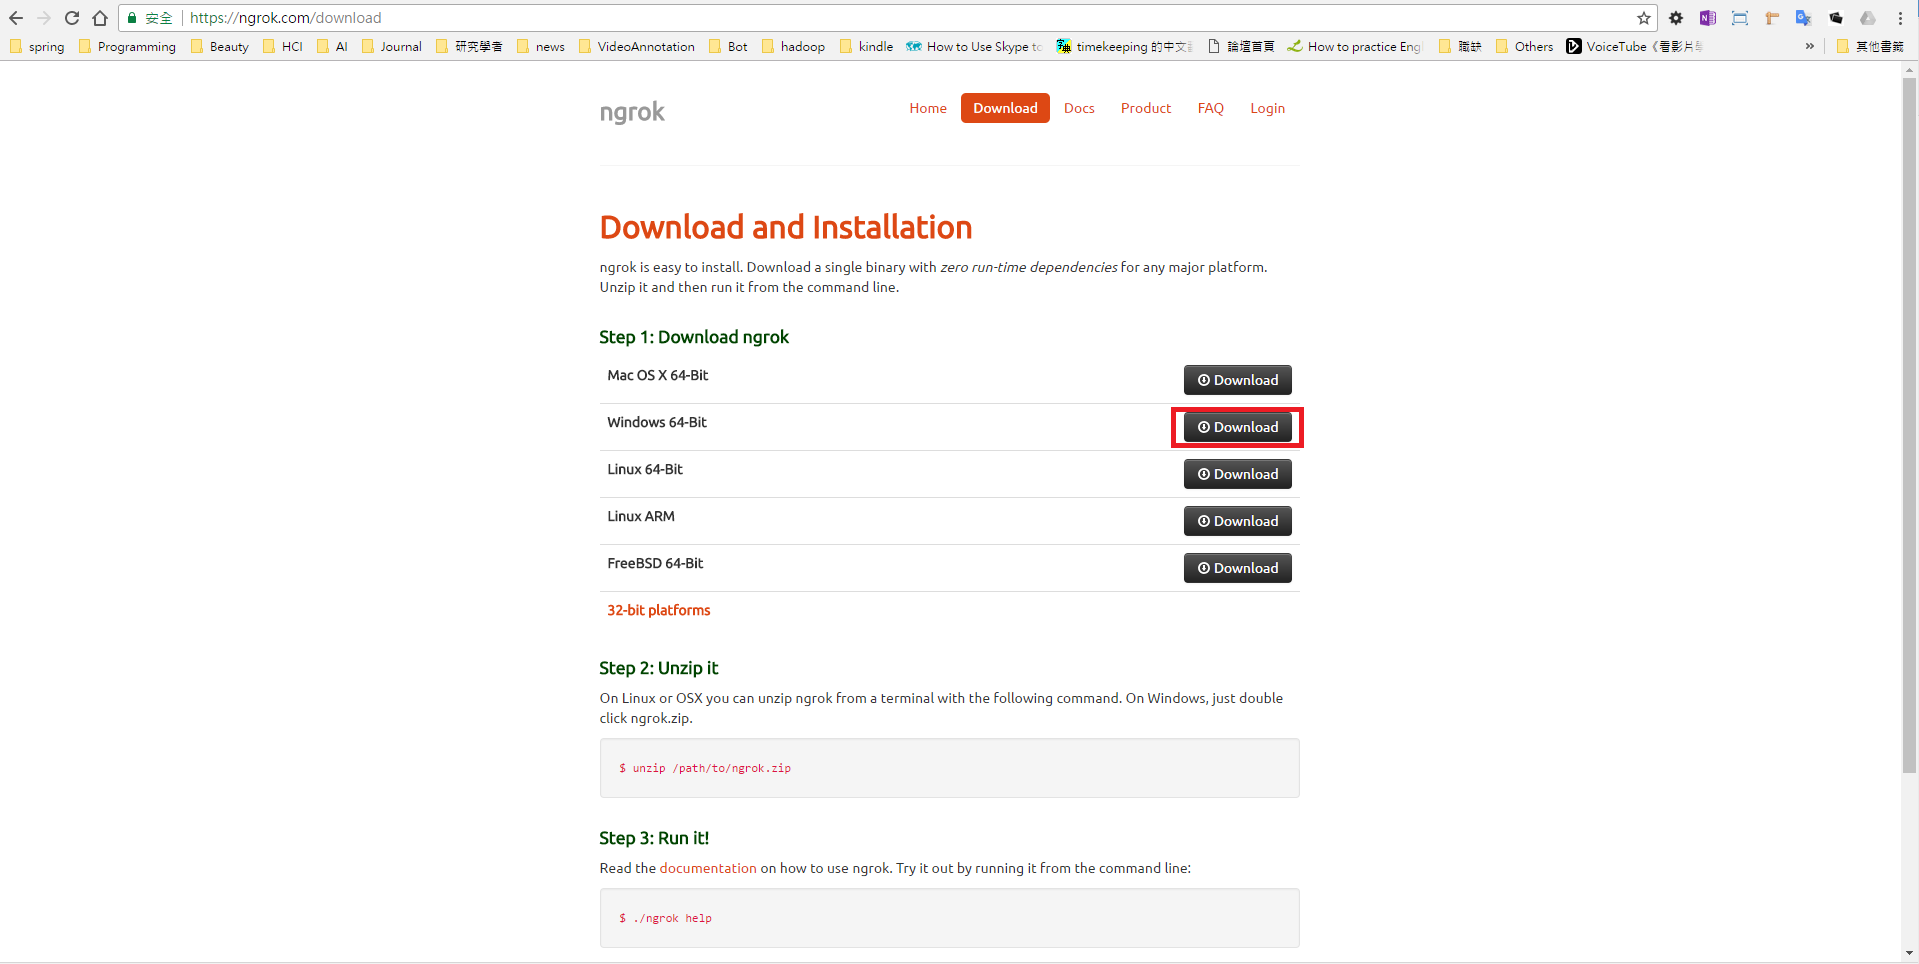This screenshot has height=964, width=1919.
Task: Open the kindle bookmark folder
Action: pos(866,46)
